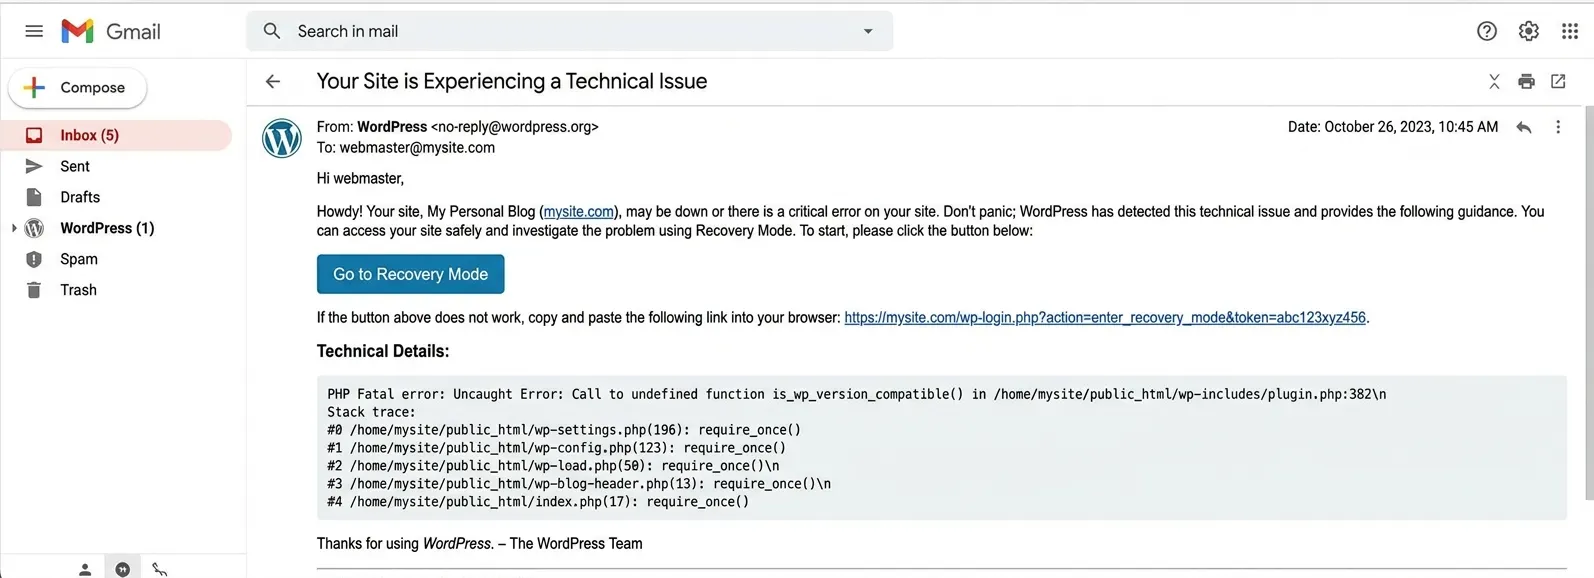Open more options three-dot menu
The image size is (1594, 578).
click(x=1558, y=127)
